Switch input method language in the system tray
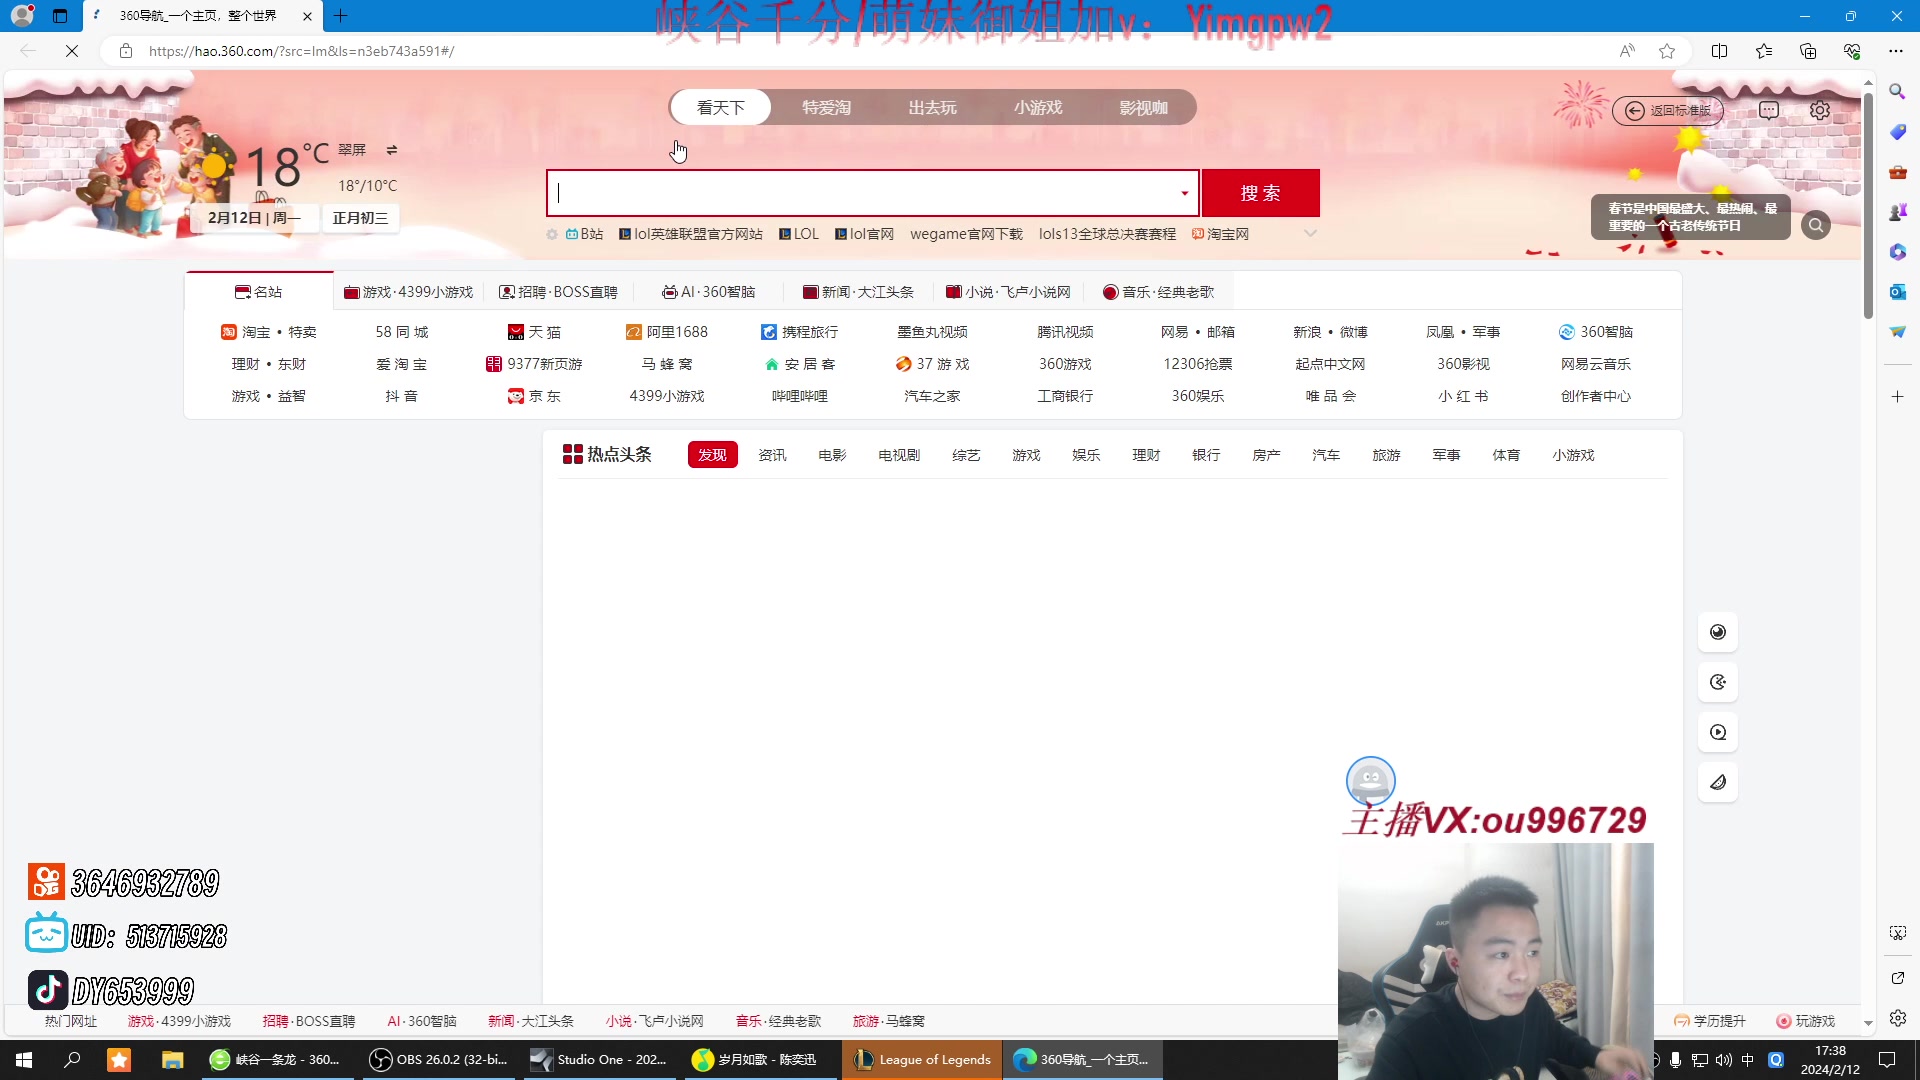1920x1080 pixels. 1748,1059
